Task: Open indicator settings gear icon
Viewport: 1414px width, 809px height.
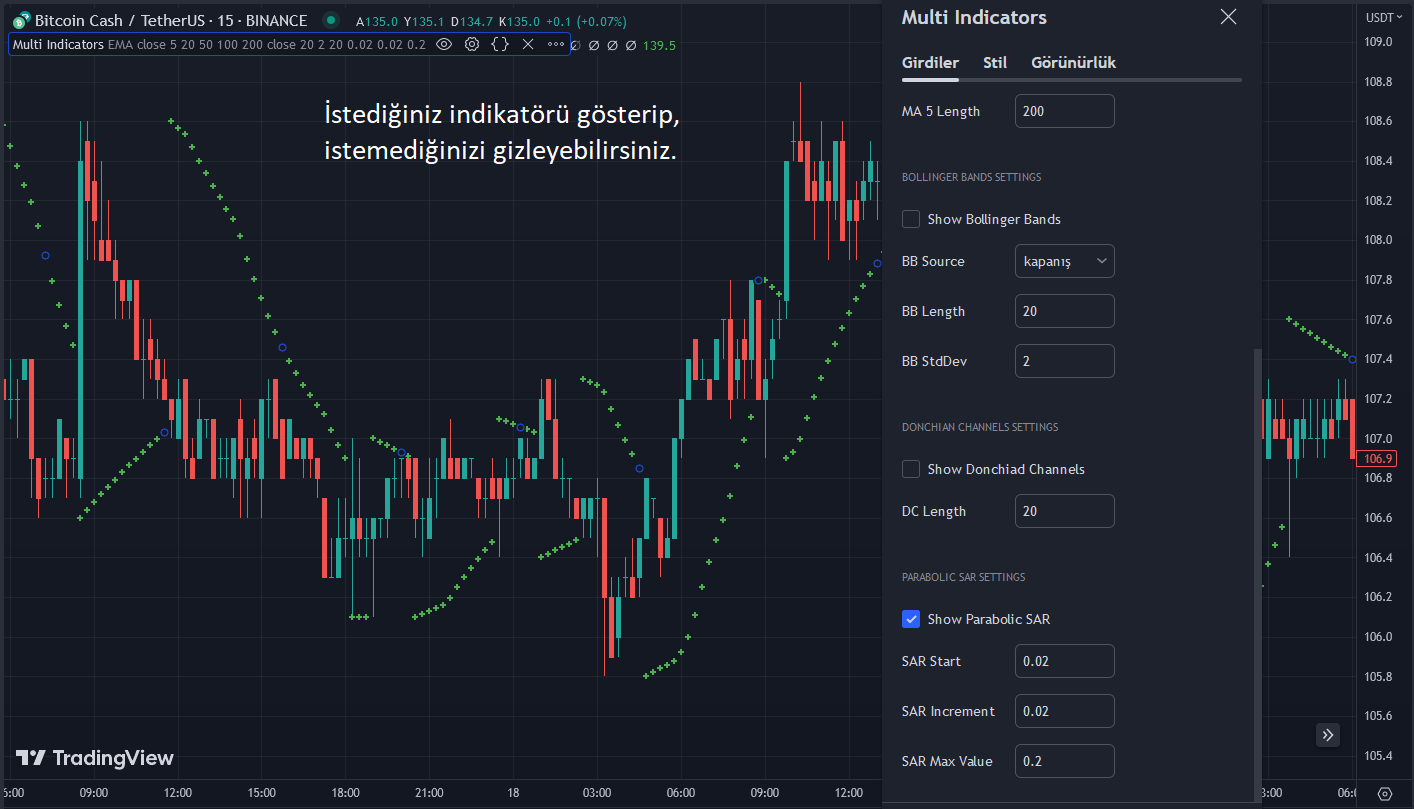Action: click(472, 44)
